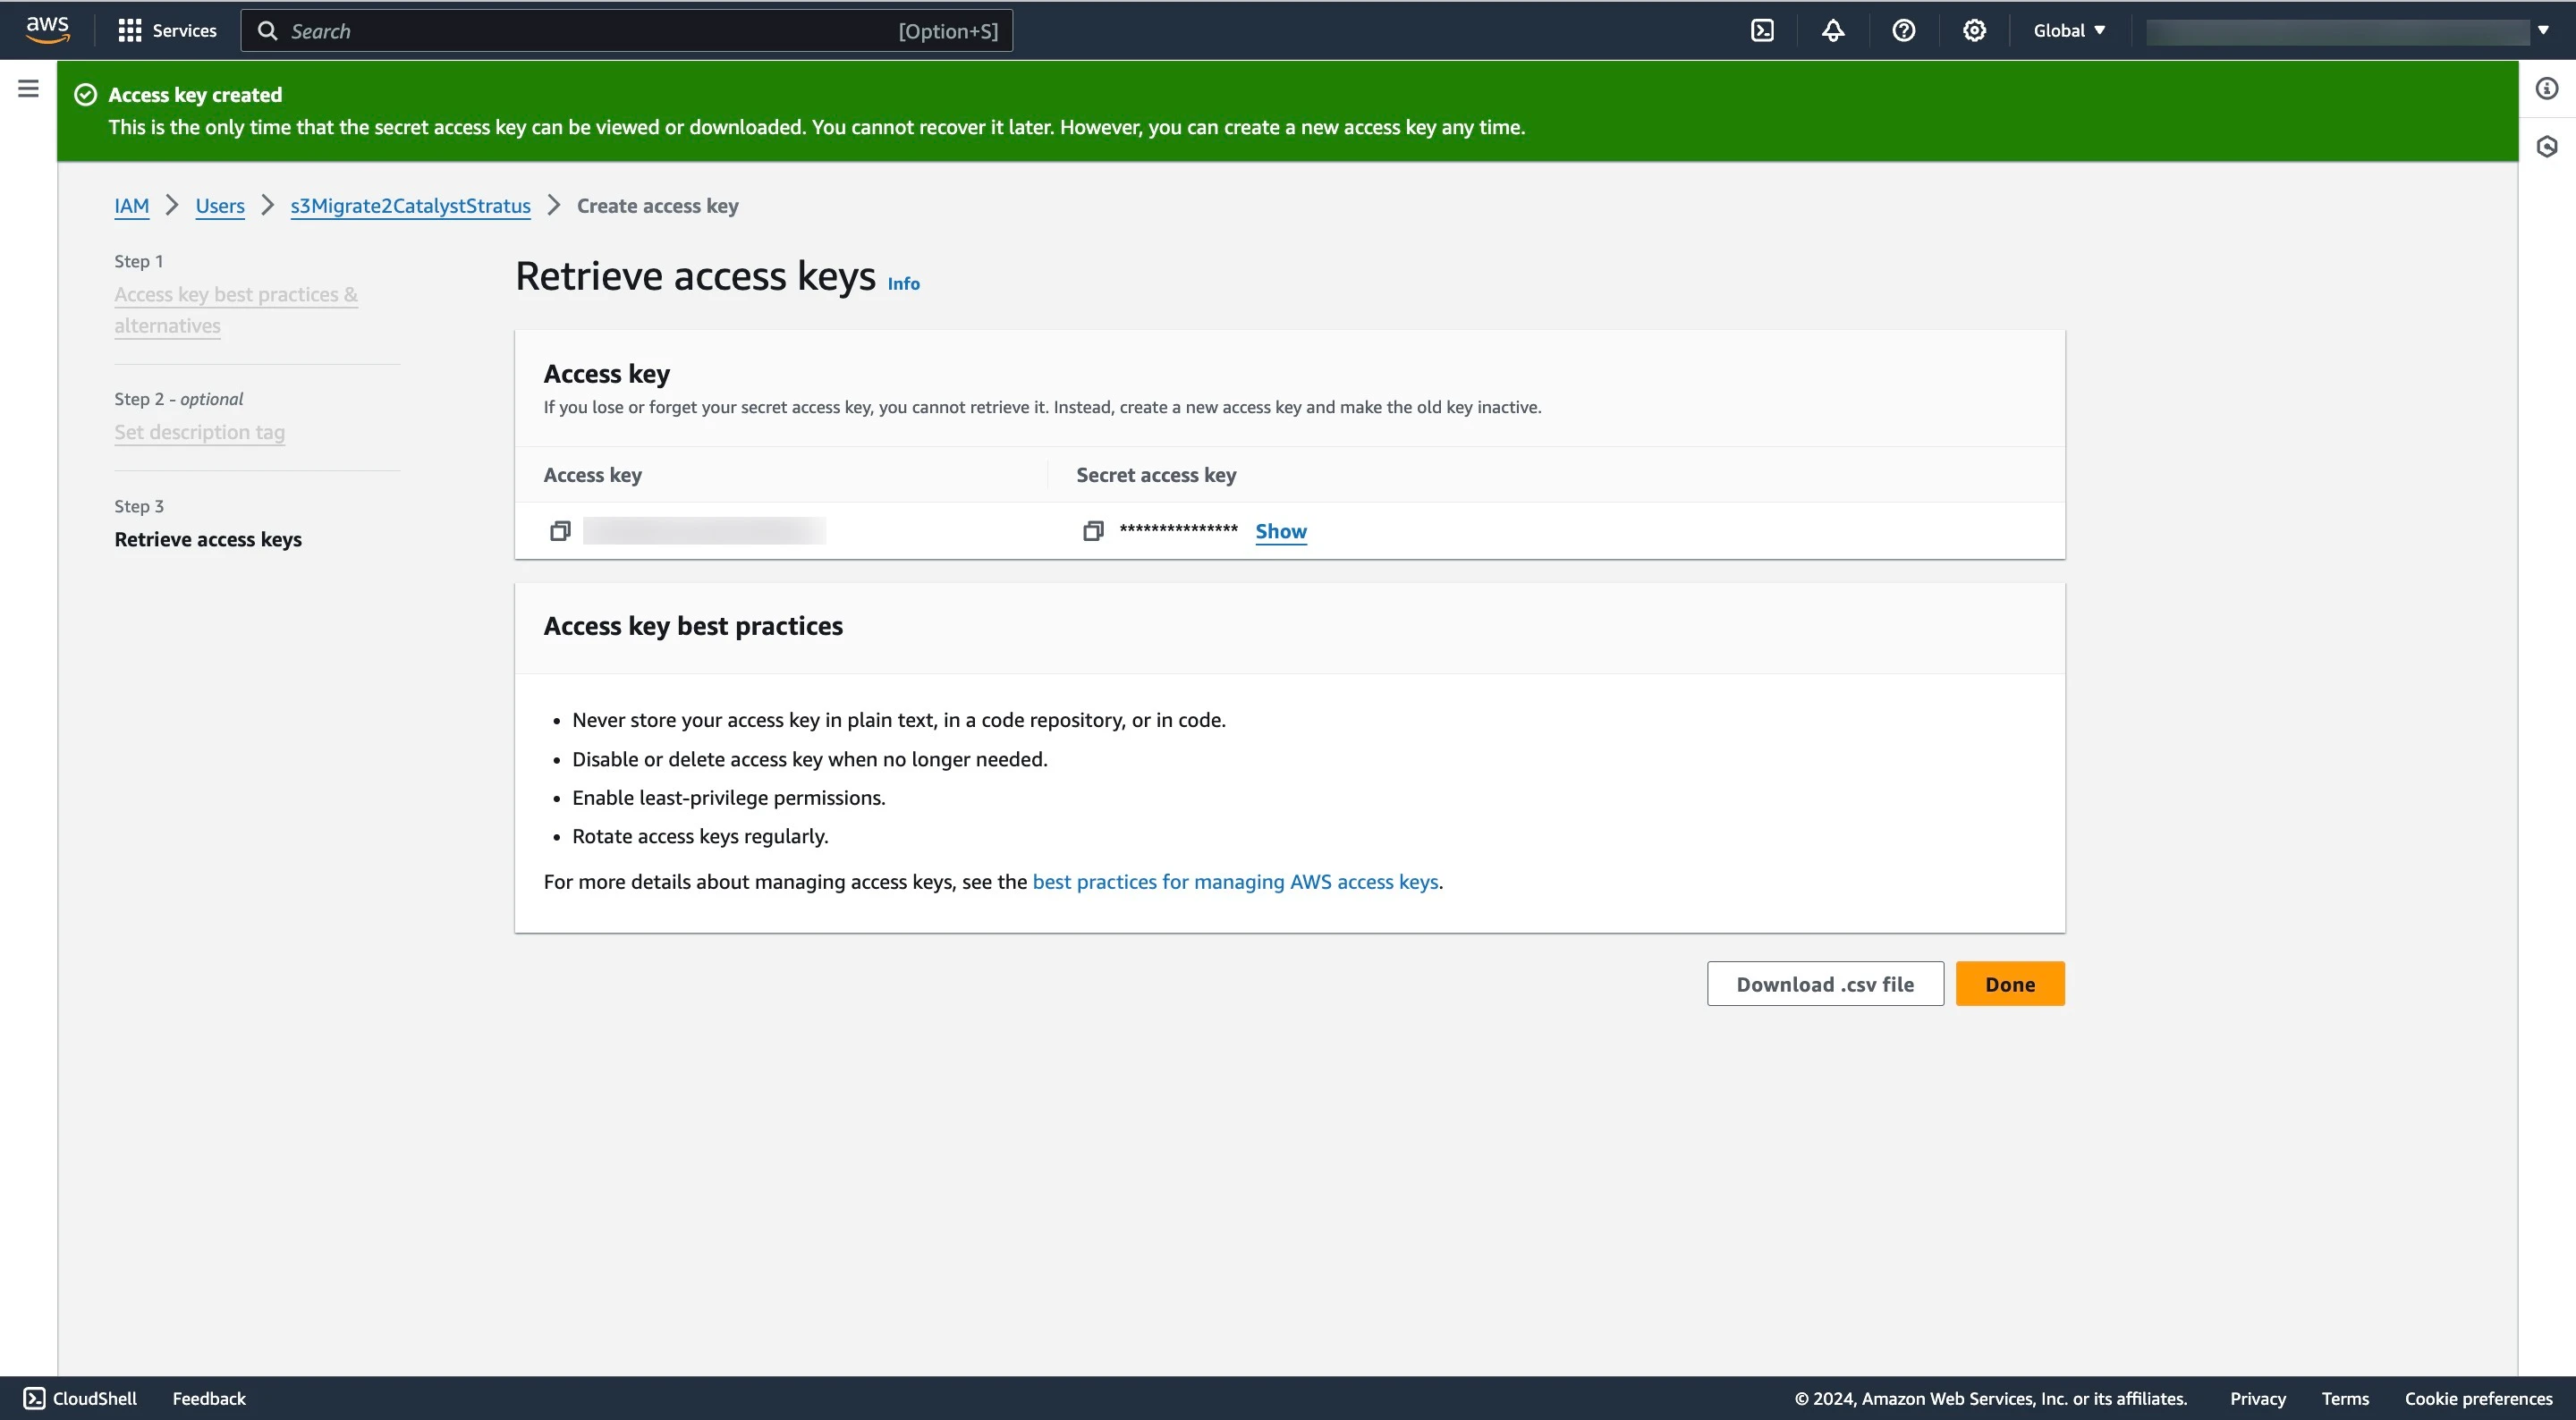This screenshot has height=1420, width=2576.
Task: Copy the access key ID
Action: tap(560, 531)
